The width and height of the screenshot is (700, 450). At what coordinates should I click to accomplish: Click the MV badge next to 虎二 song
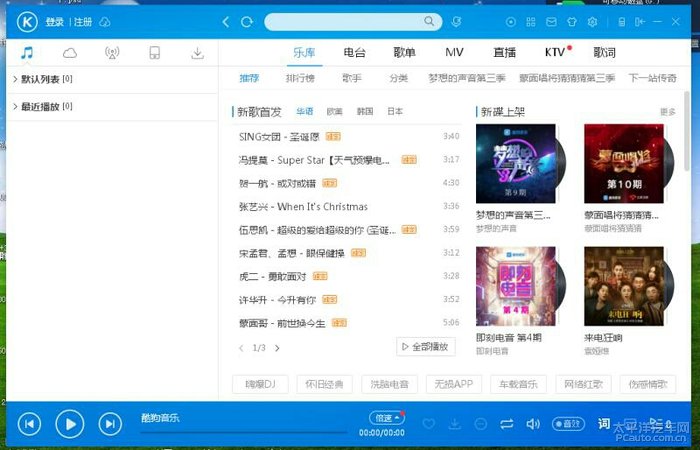tap(320, 276)
